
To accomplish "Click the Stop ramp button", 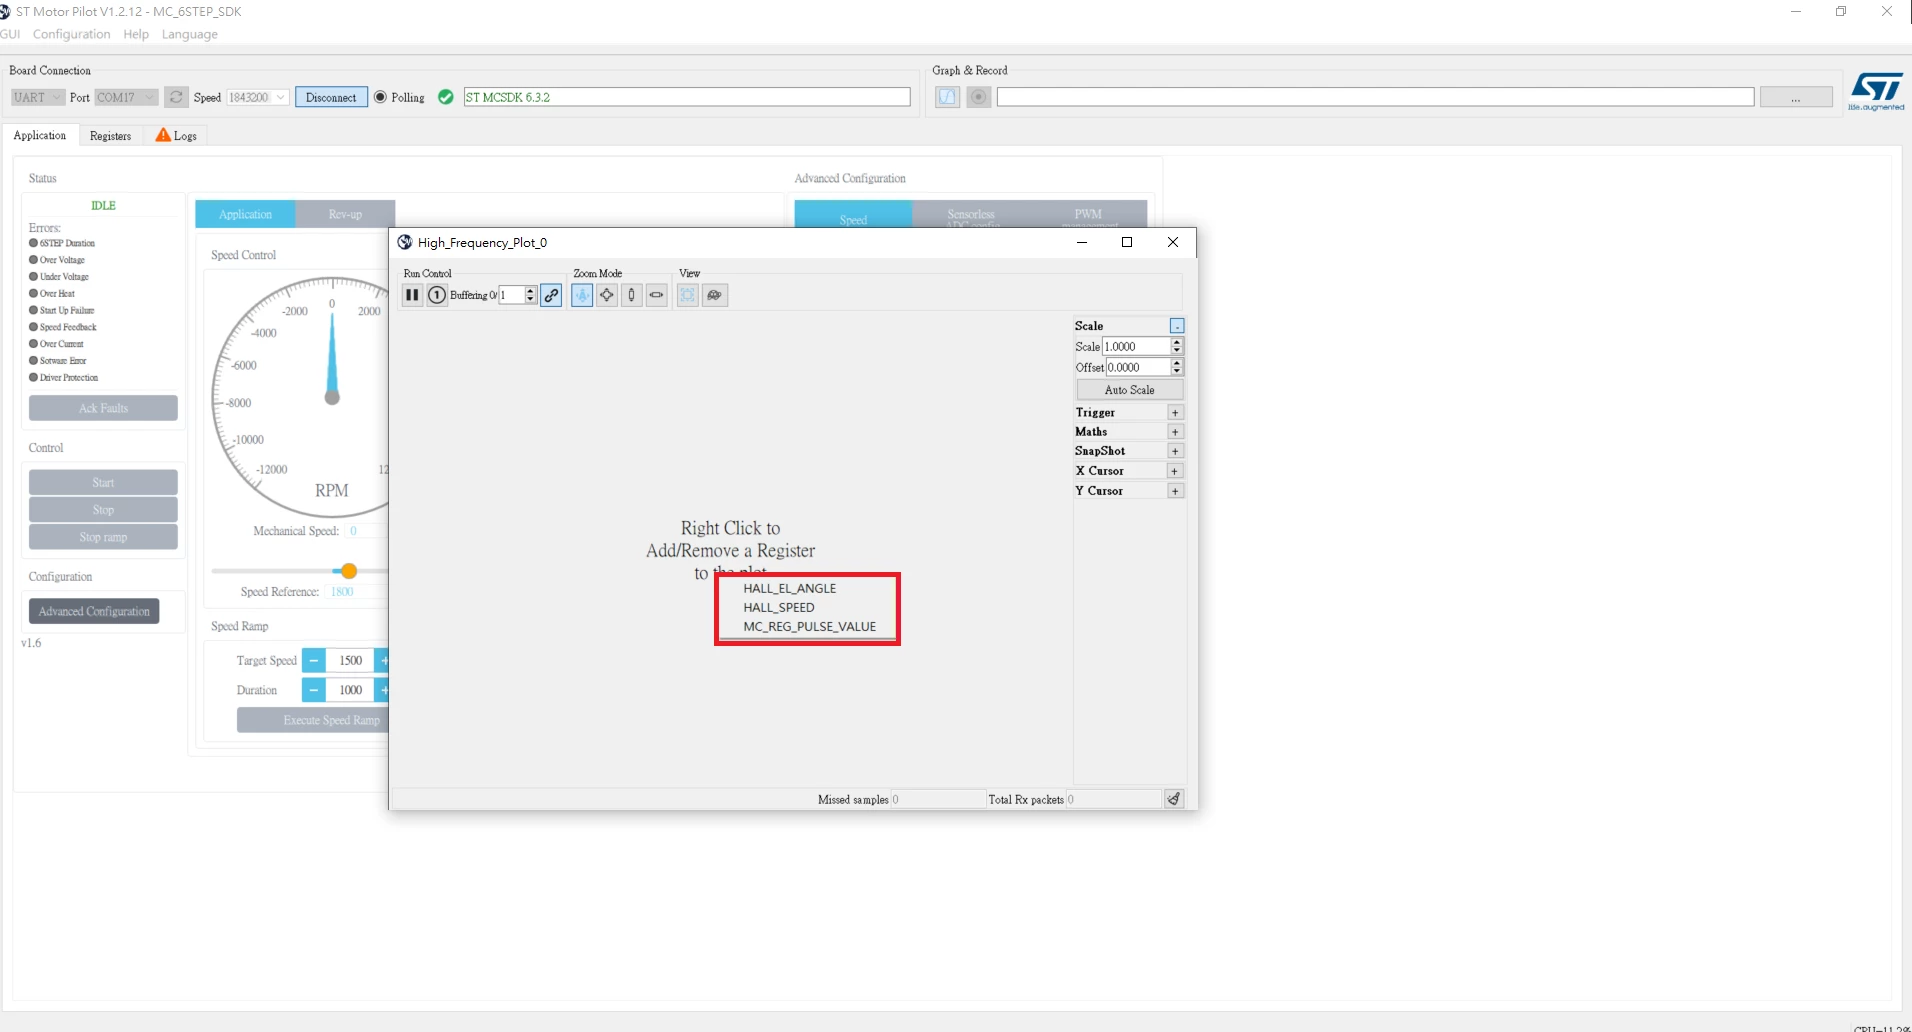I will [x=103, y=537].
